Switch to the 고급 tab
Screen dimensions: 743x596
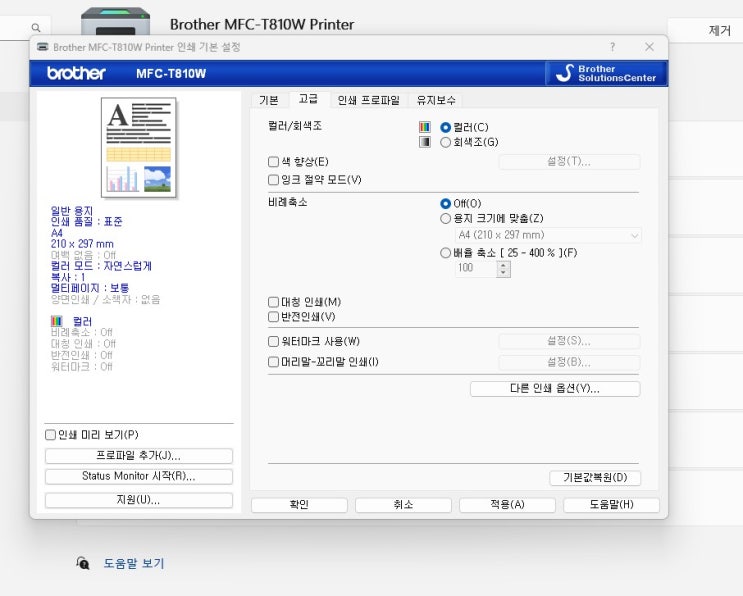coord(308,99)
